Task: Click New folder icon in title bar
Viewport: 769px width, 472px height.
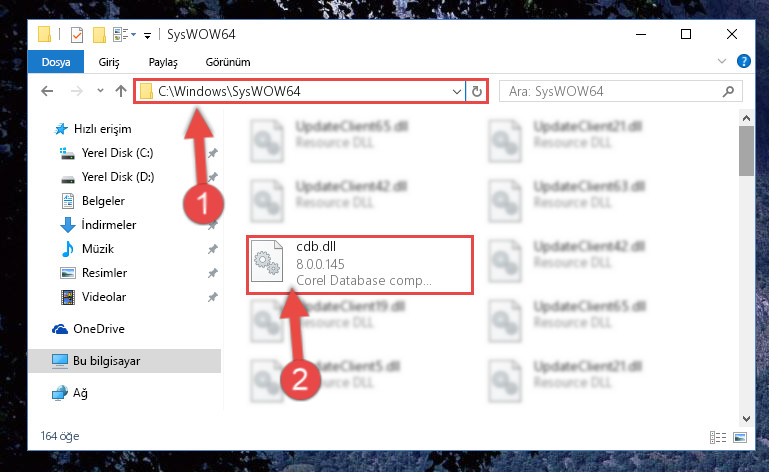Action: click(99, 35)
